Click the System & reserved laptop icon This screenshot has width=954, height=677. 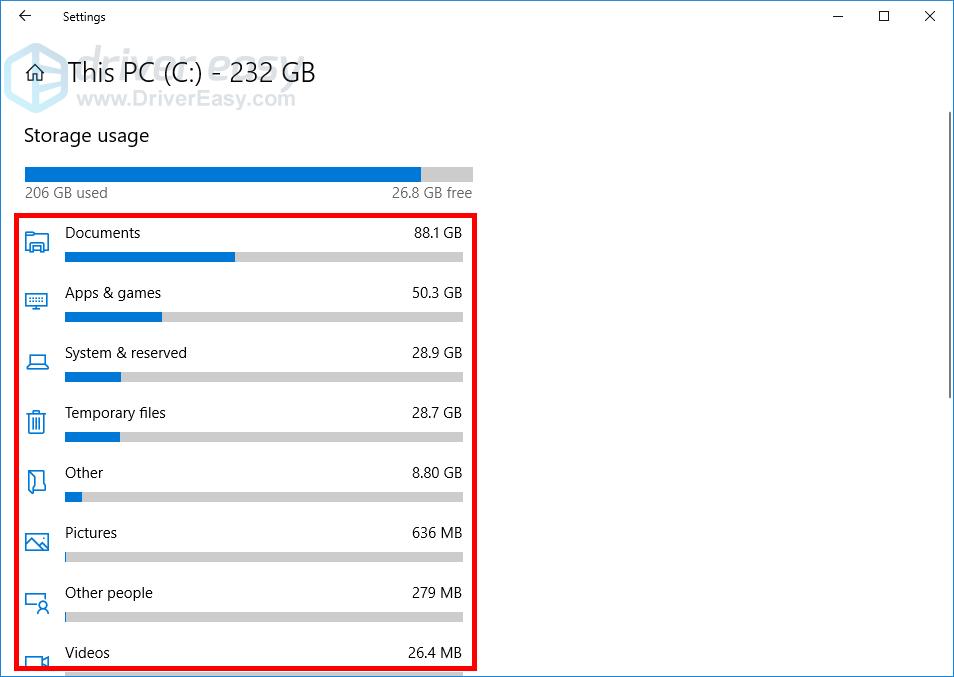point(37,362)
